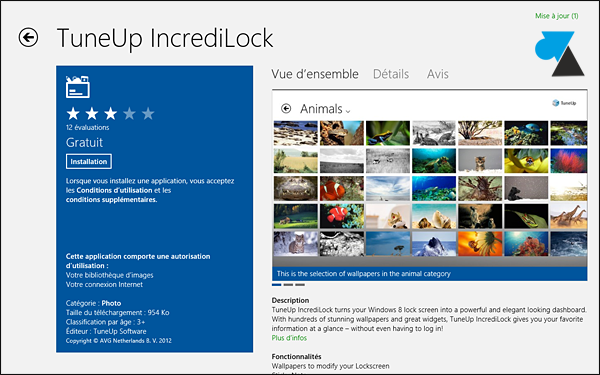Click the lynx in snow wallpaper thumbnail
The image size is (600, 375).
(295, 244)
